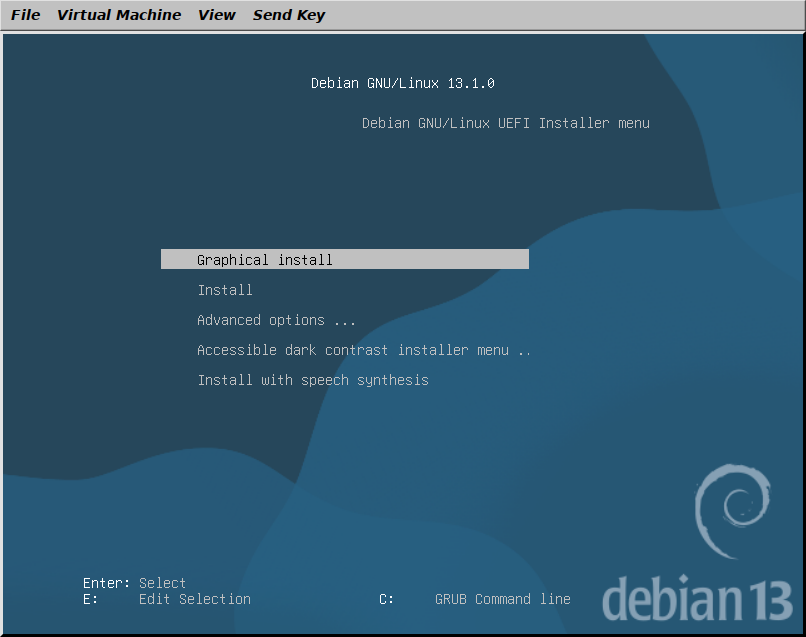806x637 pixels.
Task: Click the GRUB Command line hint
Action: click(502, 598)
